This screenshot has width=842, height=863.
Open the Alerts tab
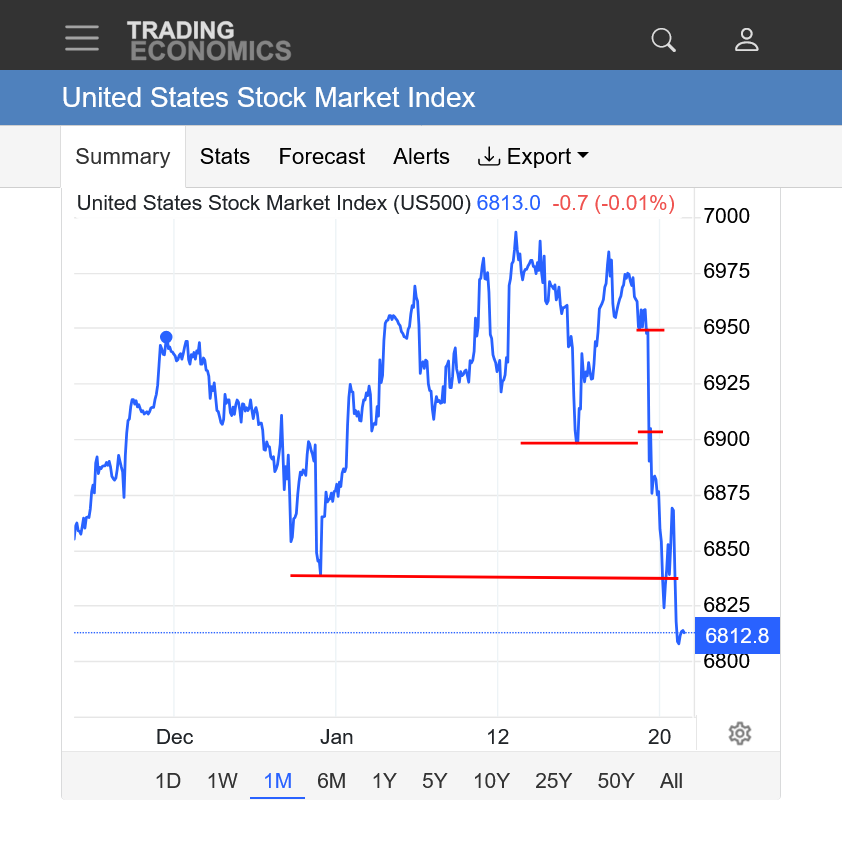tap(421, 157)
